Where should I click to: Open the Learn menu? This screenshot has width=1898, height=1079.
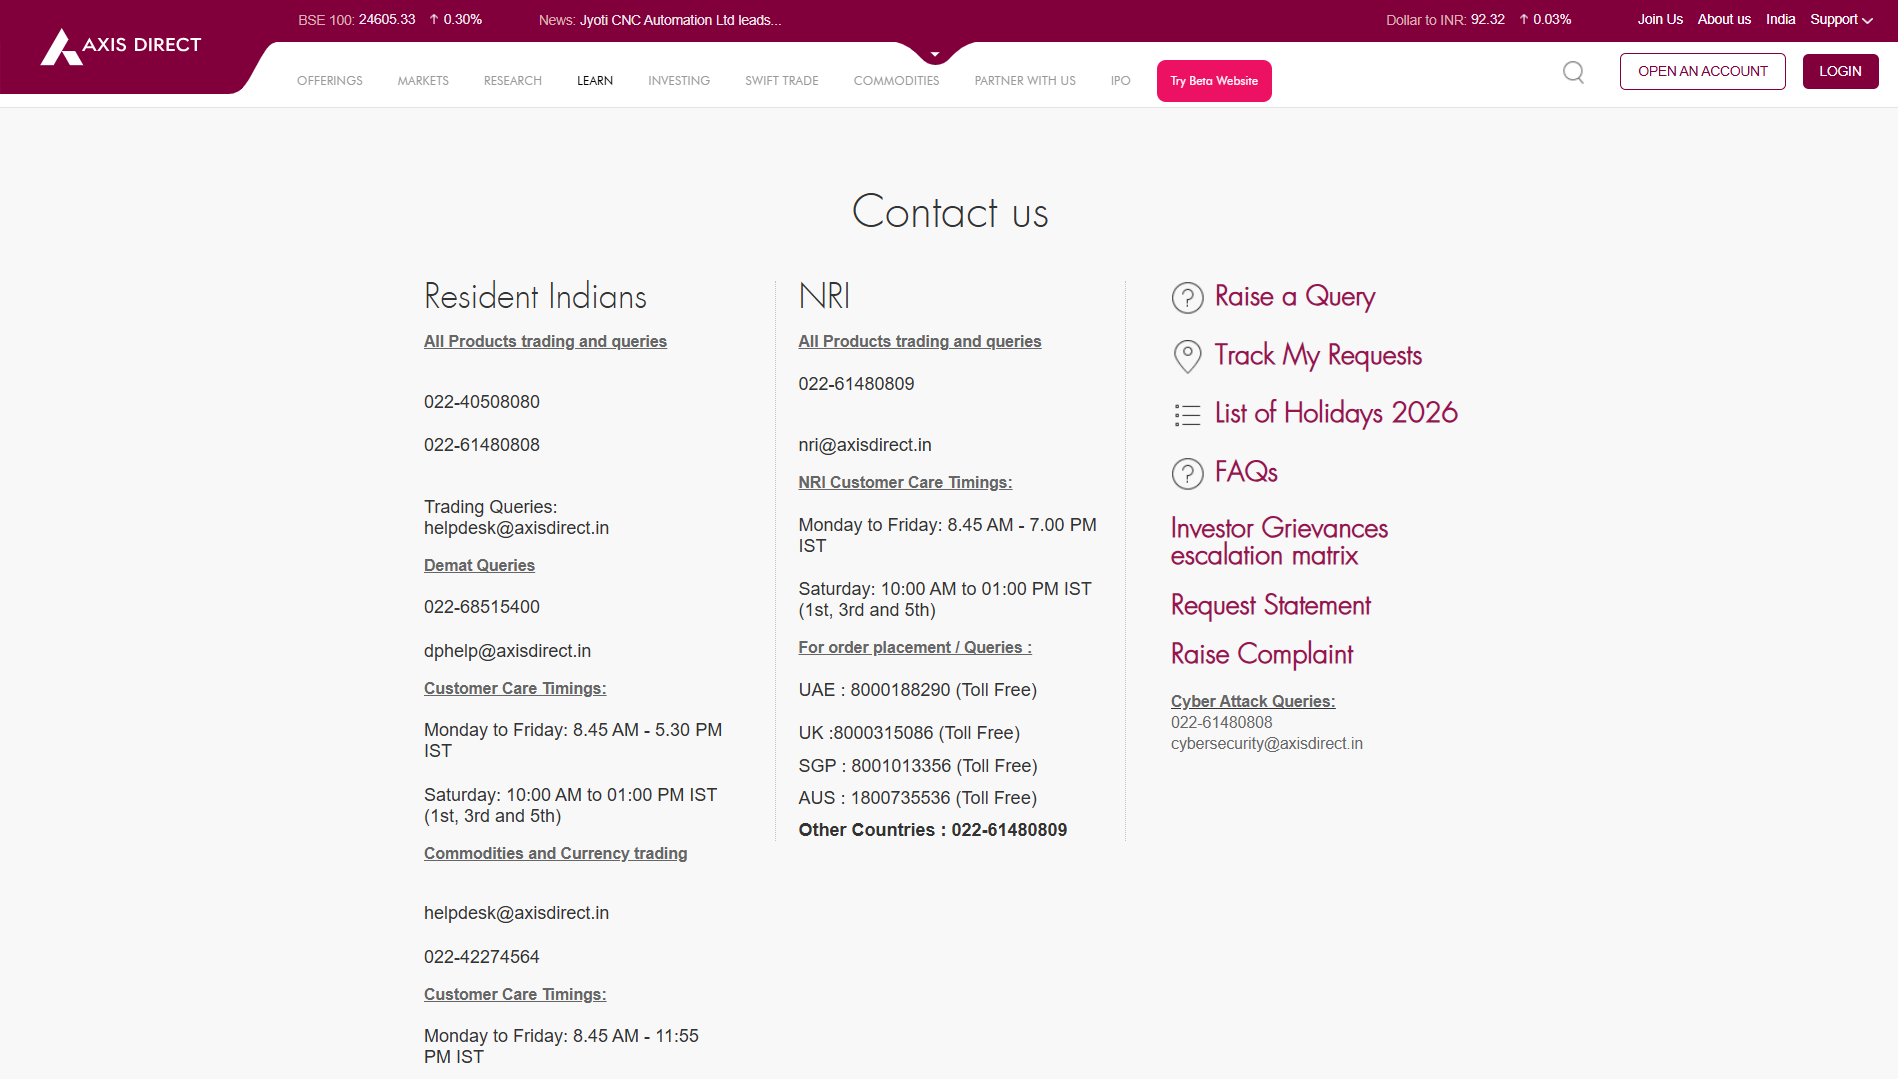[x=595, y=81]
